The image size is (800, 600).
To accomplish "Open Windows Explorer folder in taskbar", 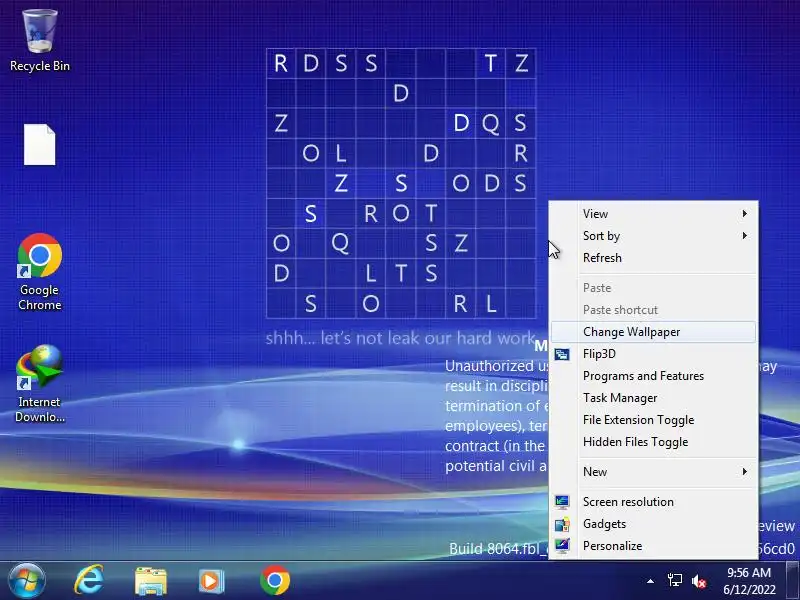I will (151, 581).
